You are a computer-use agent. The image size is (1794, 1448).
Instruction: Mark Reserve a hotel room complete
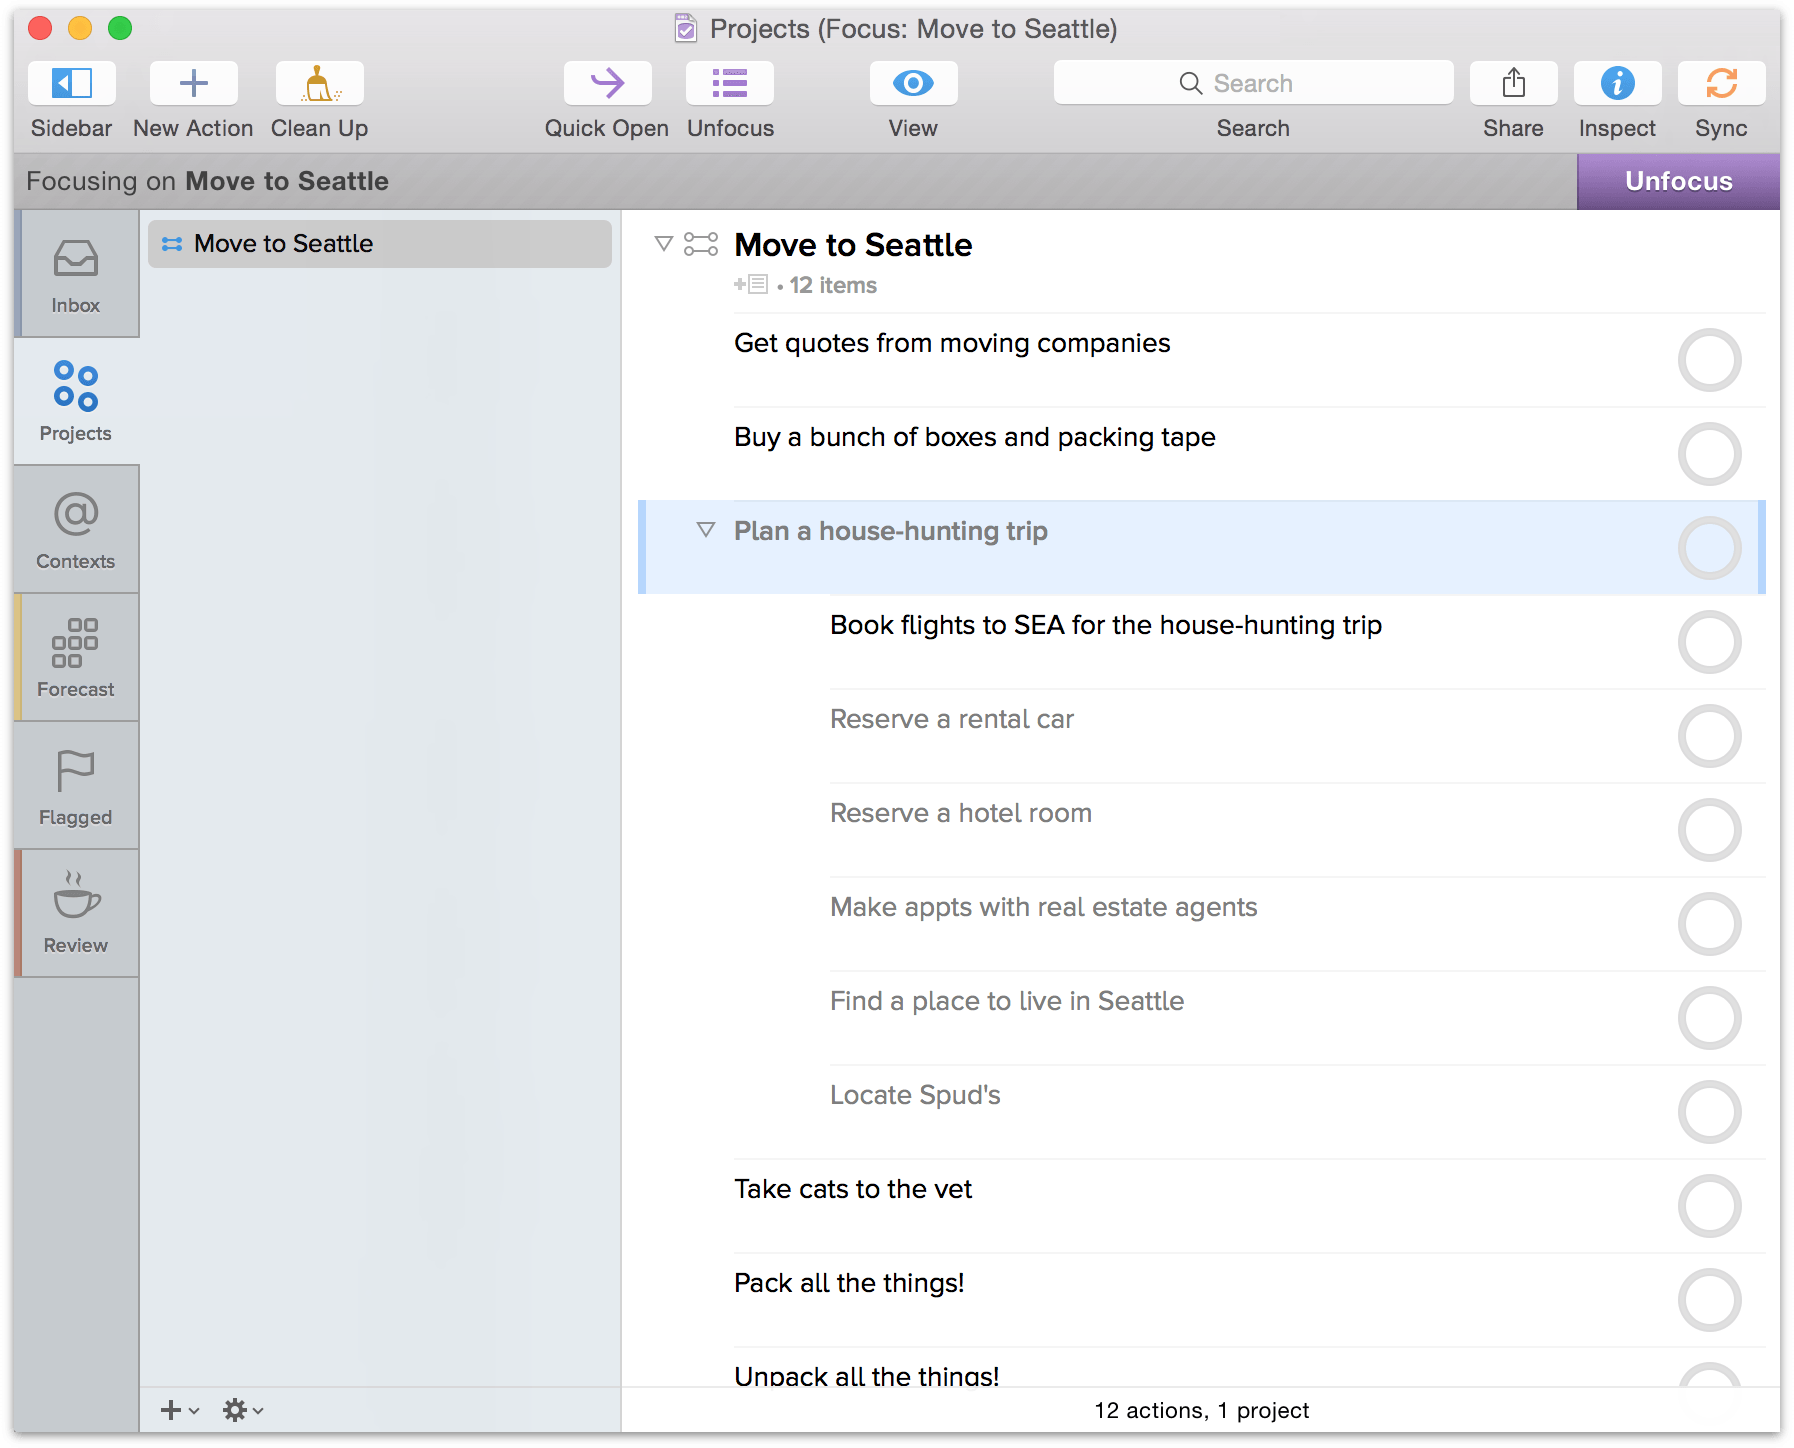[x=1709, y=830]
